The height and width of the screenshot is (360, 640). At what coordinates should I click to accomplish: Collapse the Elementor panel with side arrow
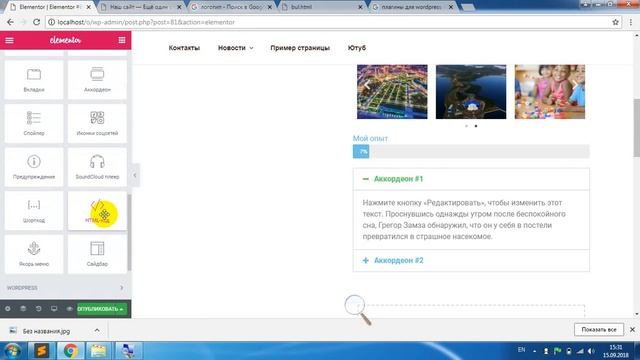point(135,175)
